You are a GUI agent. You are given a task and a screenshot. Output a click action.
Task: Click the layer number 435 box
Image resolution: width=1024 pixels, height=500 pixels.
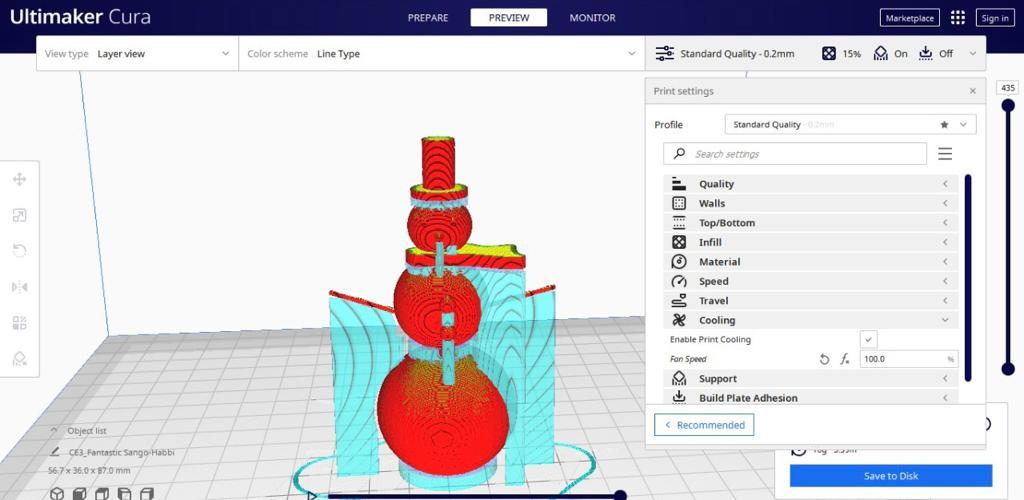[x=1008, y=88]
